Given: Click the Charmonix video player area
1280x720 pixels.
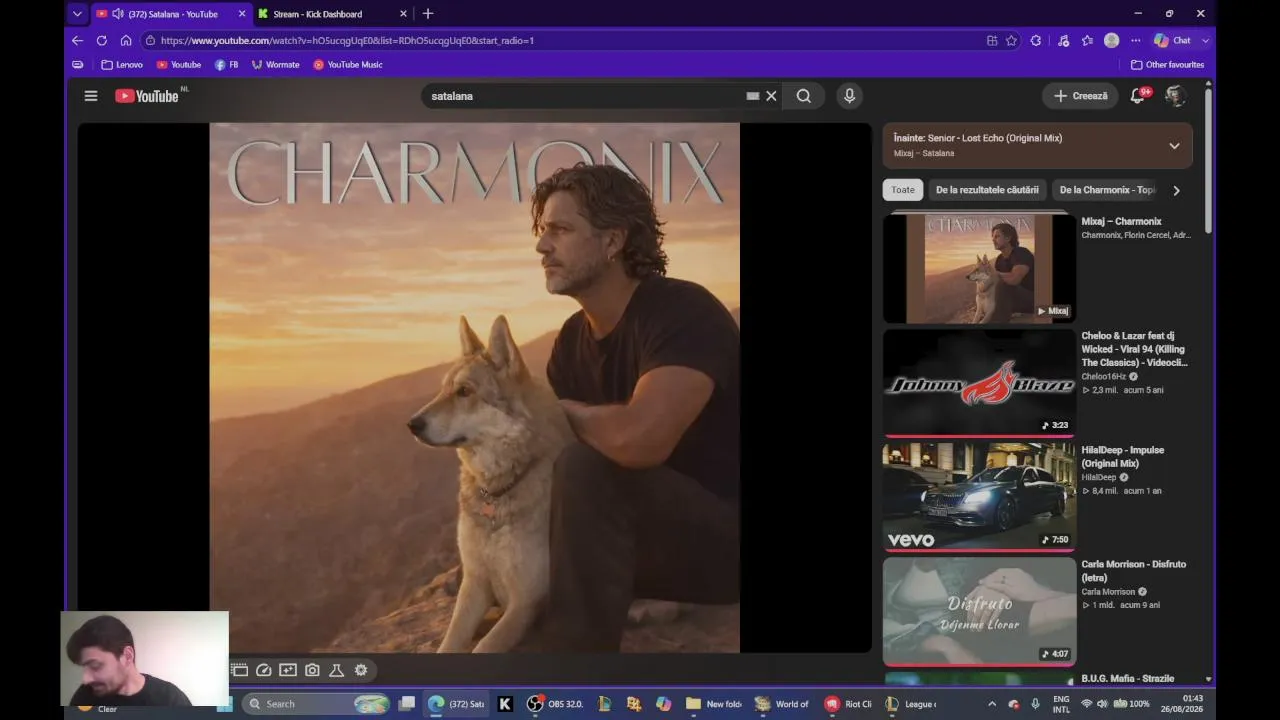Looking at the screenshot, I should click(x=474, y=388).
